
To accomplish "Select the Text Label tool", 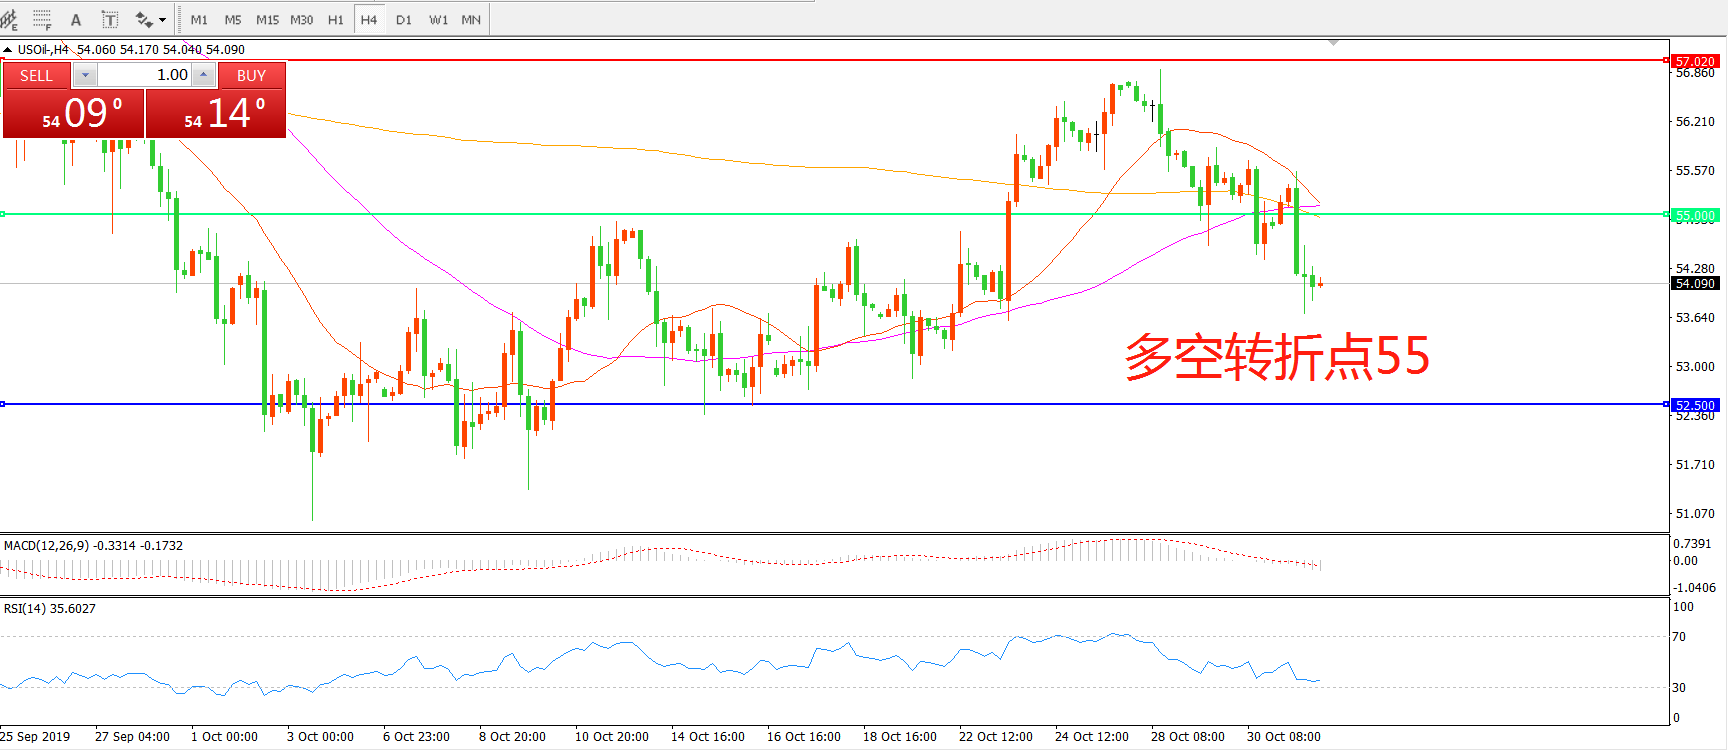I will 110,20.
